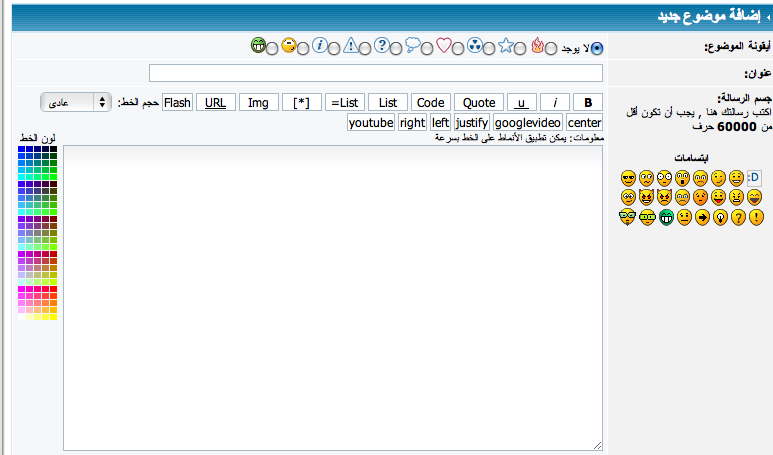Insert the yellow exclamation mark smiley
This screenshot has width=773, height=455.
pos(755,217)
